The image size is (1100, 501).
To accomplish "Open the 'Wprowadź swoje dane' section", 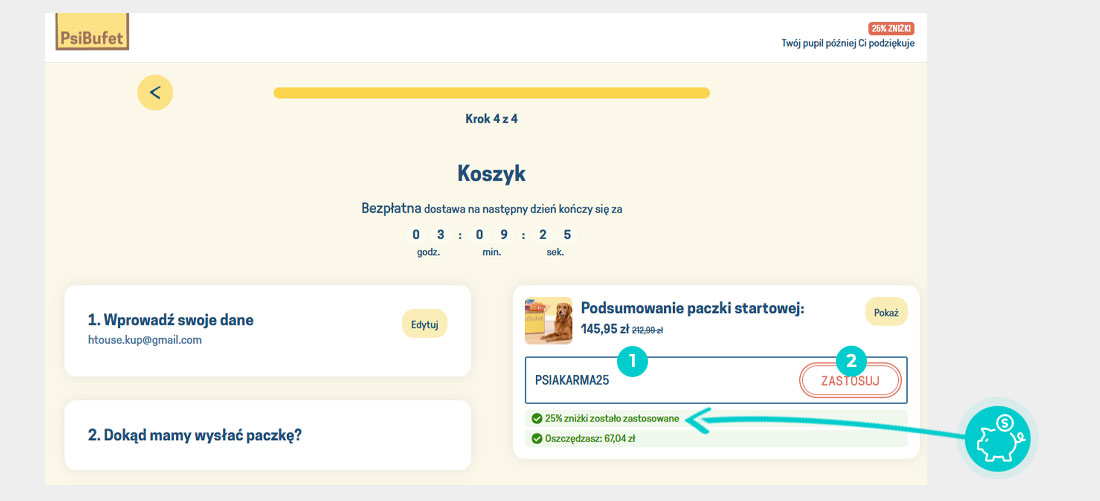I will [x=171, y=320].
